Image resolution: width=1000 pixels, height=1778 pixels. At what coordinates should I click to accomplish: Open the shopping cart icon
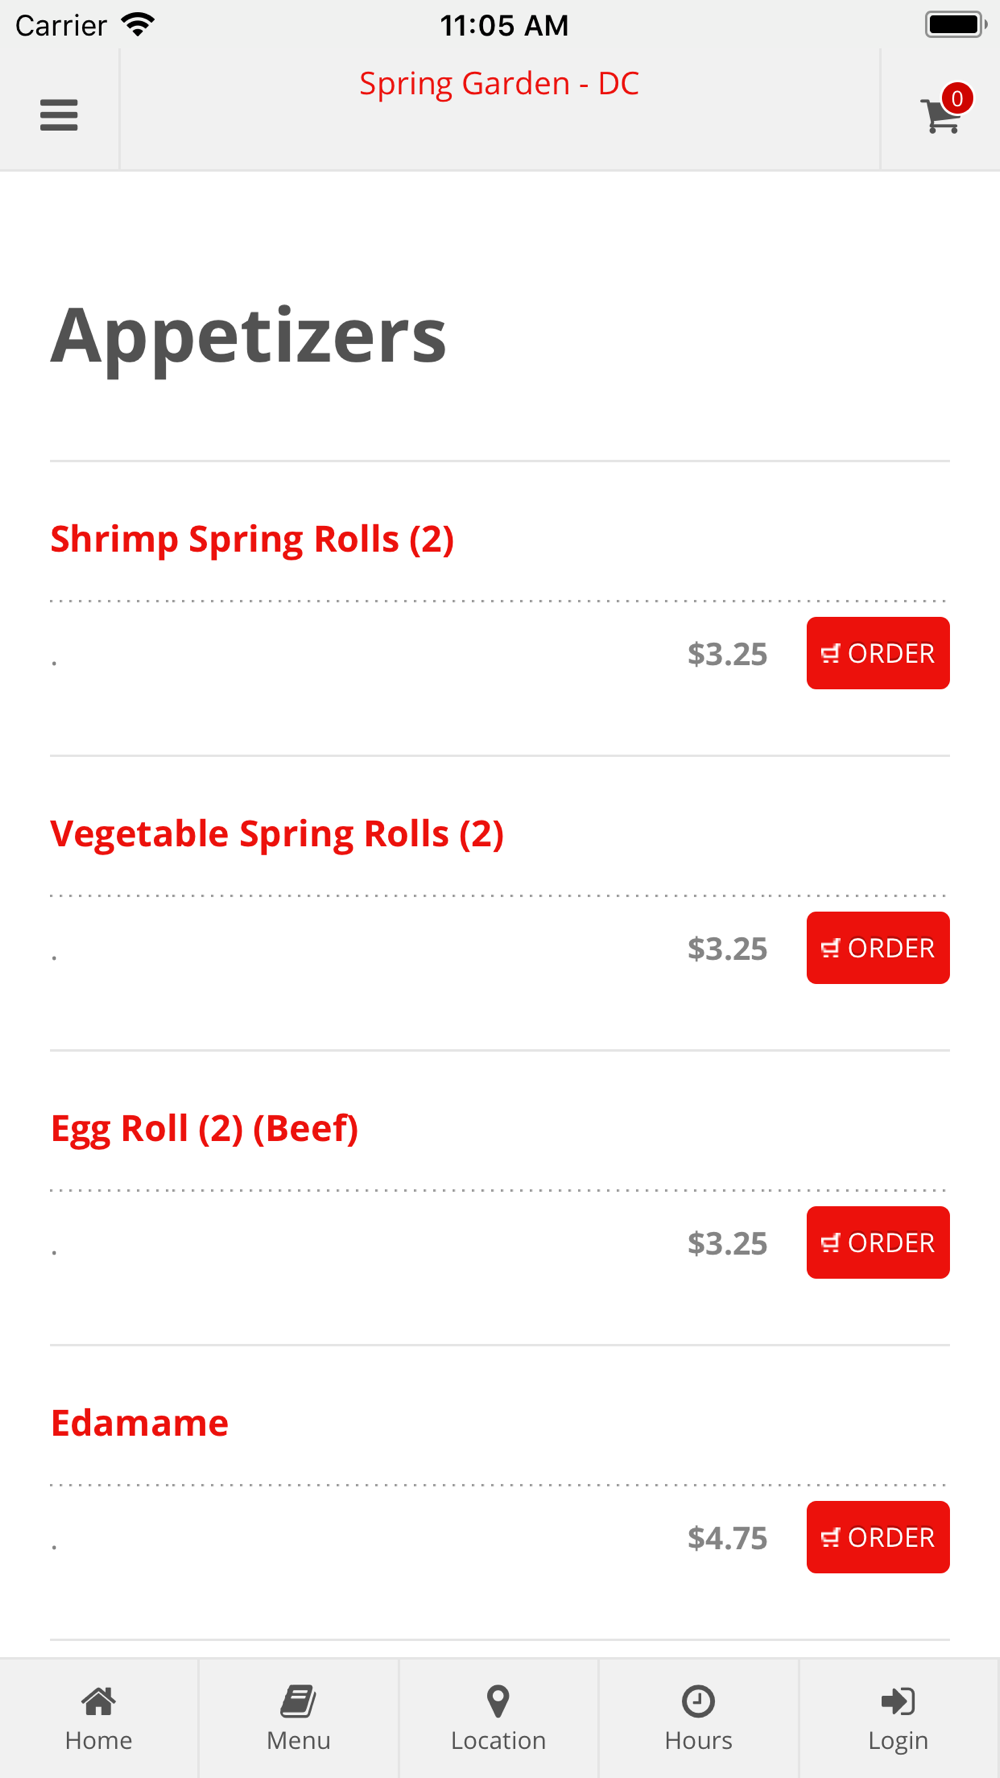(939, 118)
